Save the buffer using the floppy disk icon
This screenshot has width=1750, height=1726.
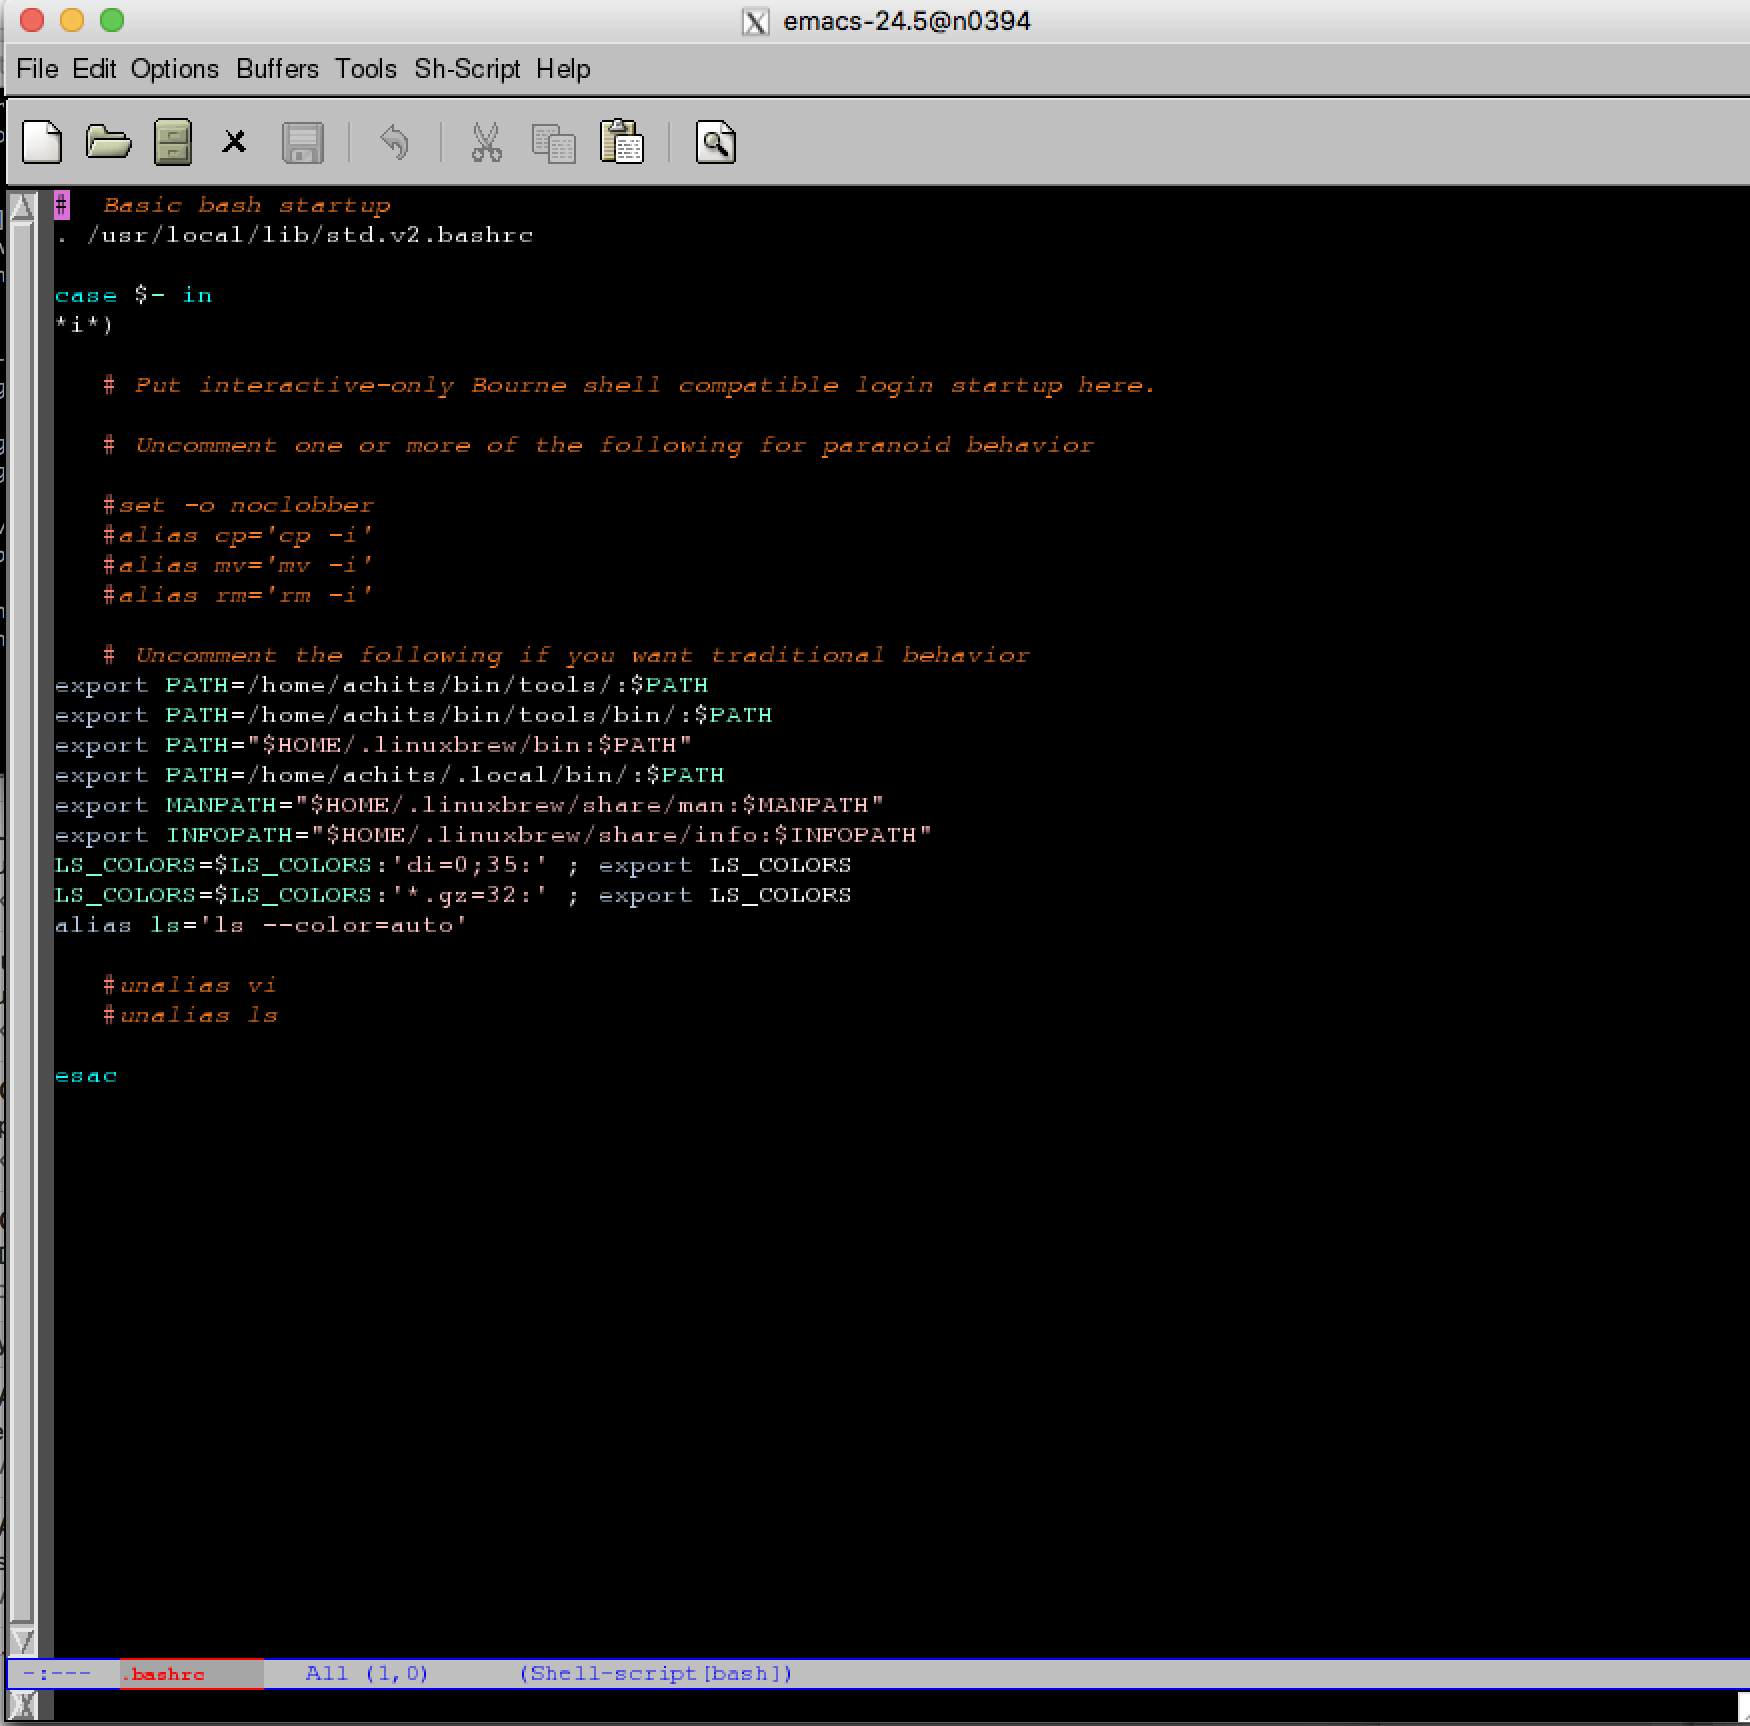tap(303, 142)
